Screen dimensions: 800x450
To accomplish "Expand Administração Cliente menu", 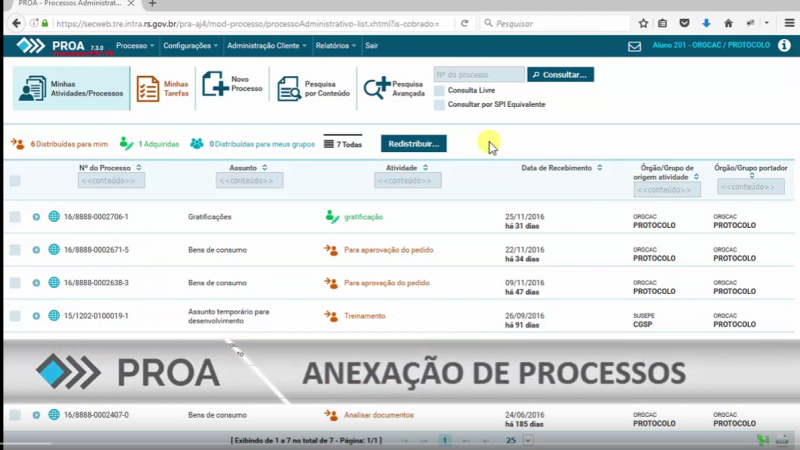I will click(x=267, y=46).
